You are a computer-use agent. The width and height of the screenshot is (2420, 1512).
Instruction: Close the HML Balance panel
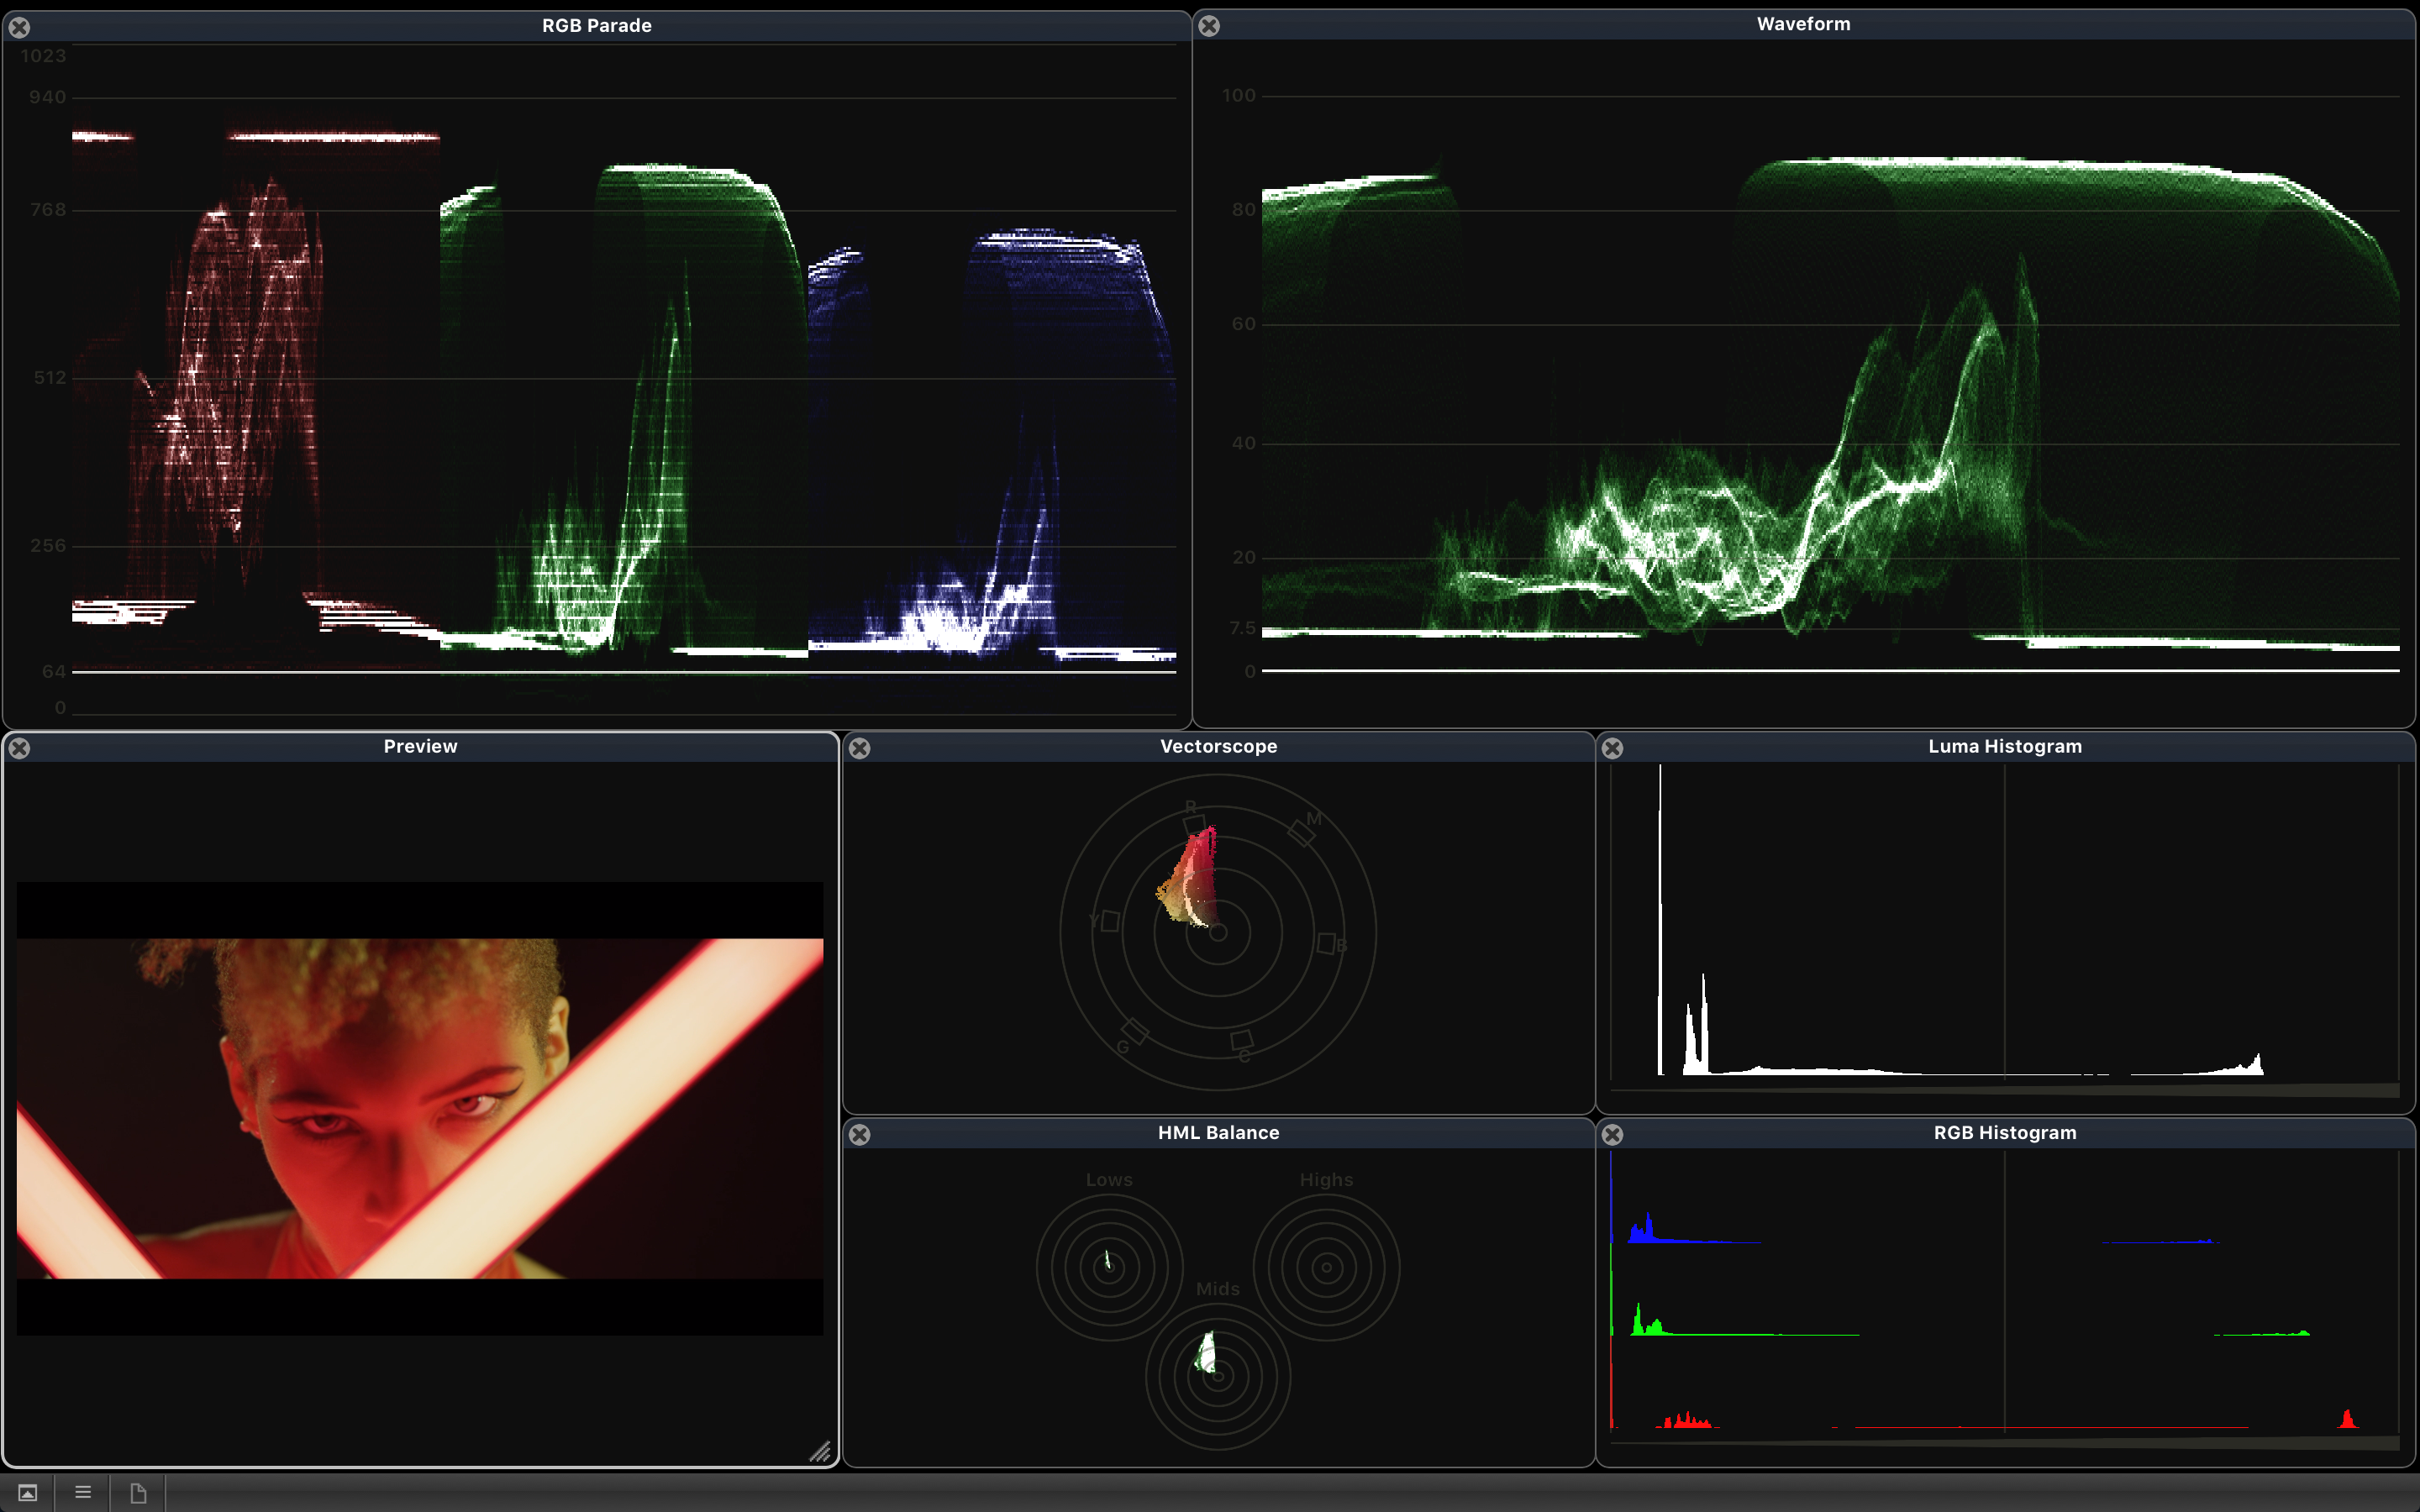click(859, 1134)
